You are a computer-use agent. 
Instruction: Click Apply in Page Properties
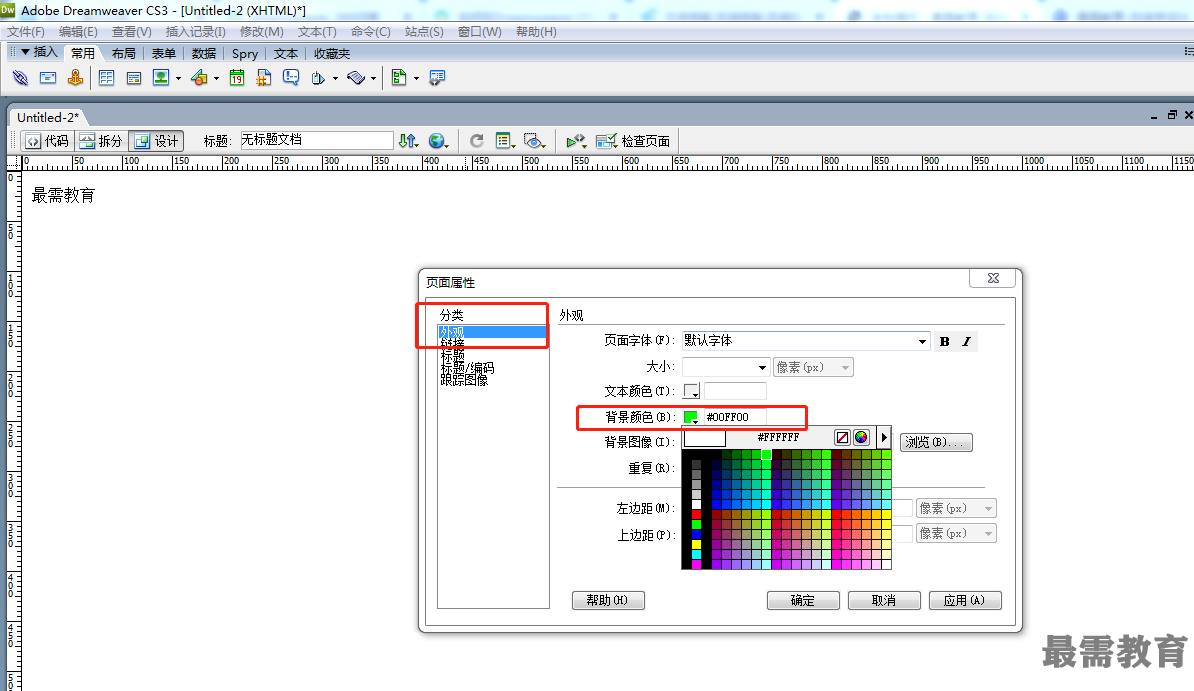(x=965, y=600)
